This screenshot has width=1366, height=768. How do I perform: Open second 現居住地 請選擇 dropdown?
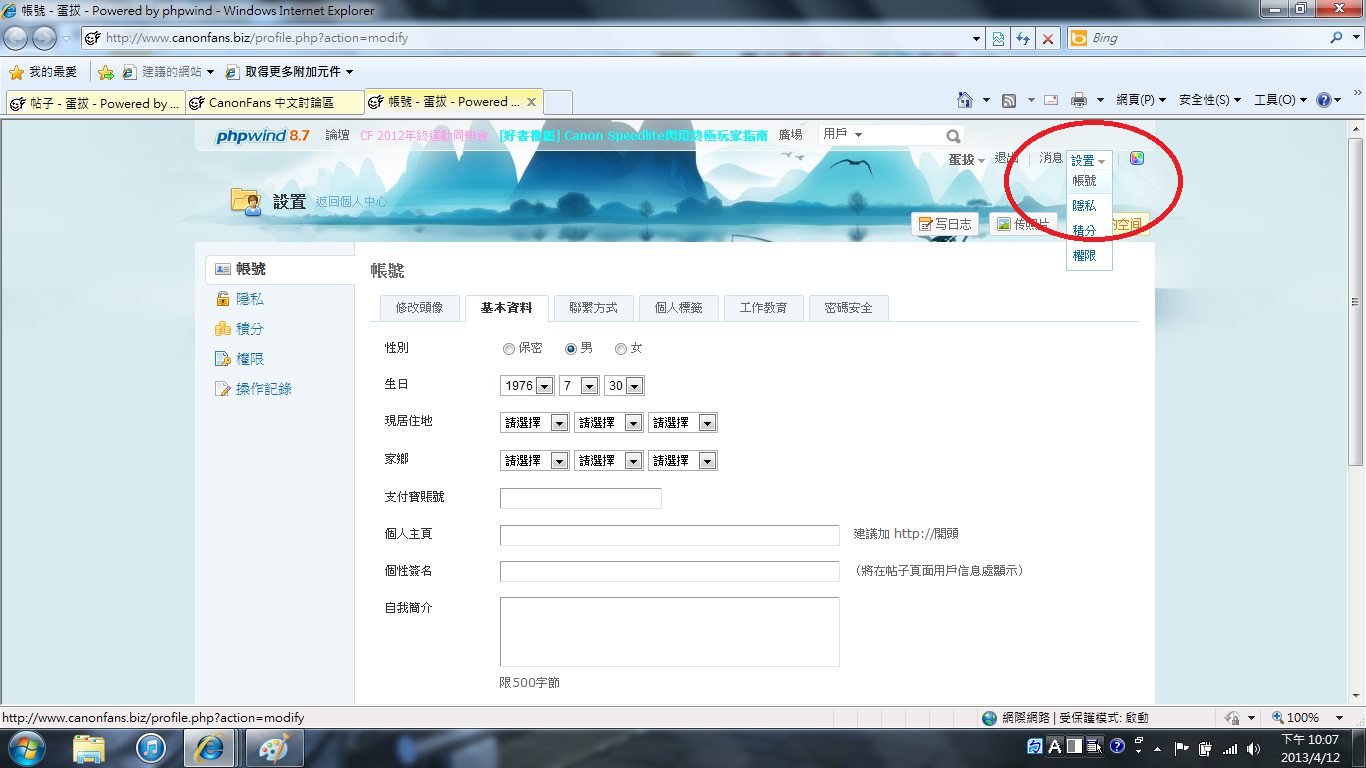click(608, 423)
